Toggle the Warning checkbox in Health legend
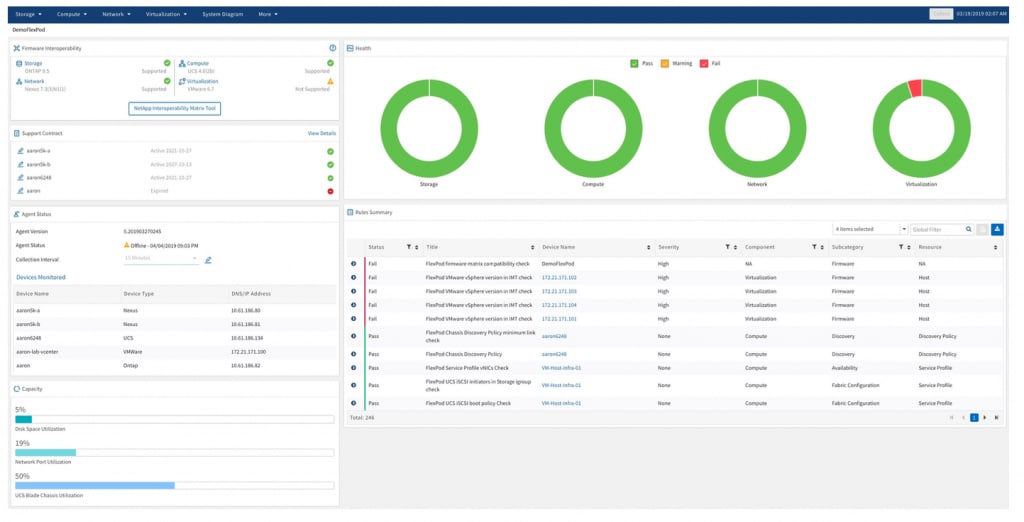The width and height of the screenshot is (1024, 522). (x=665, y=63)
